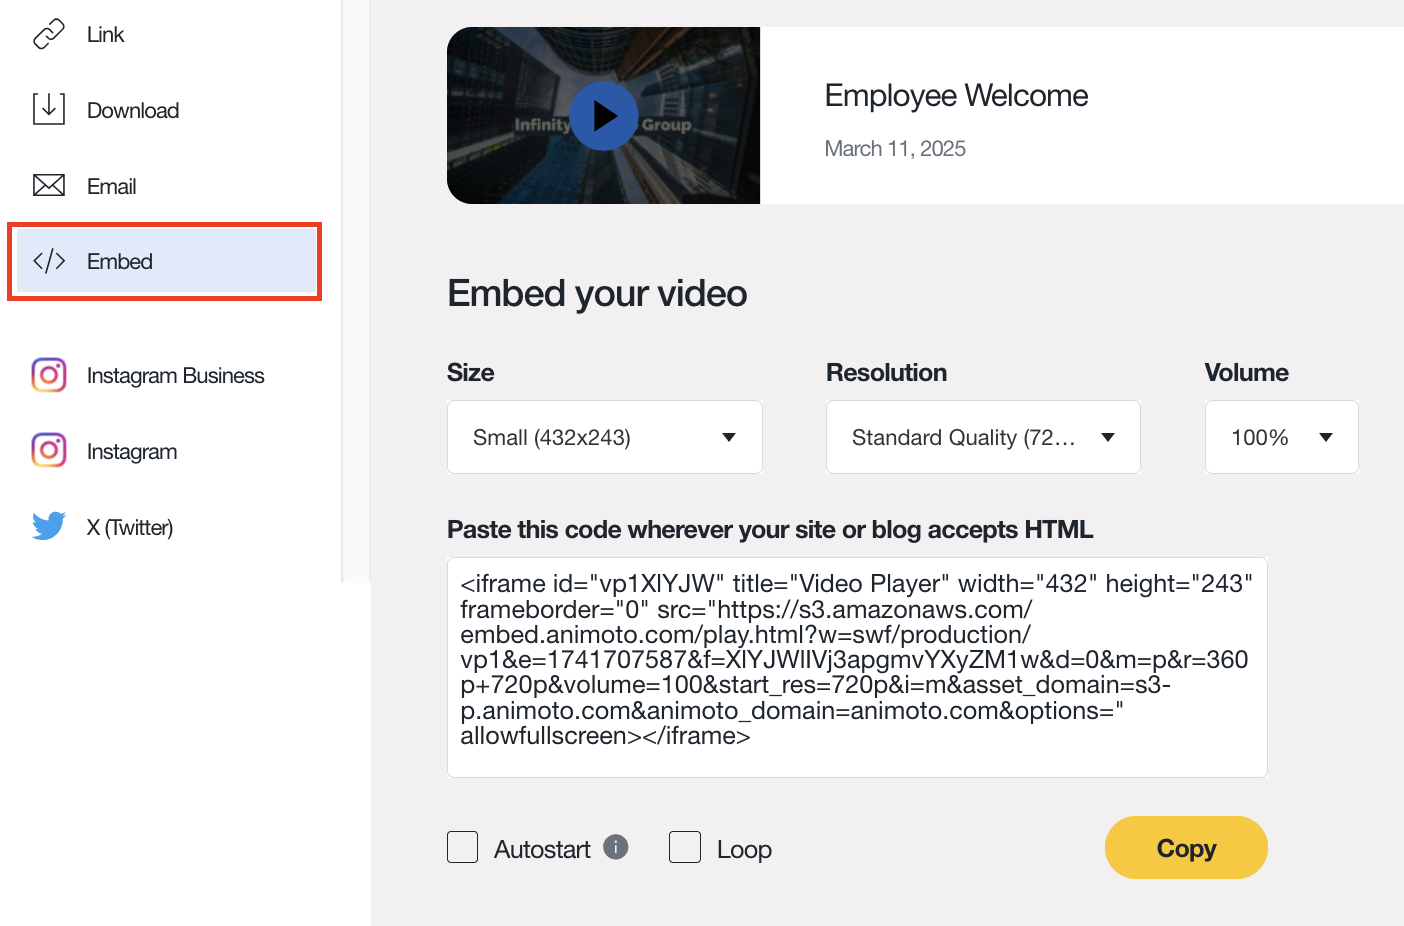Click the March 11, 2025 date
This screenshot has height=926, width=1404.
pyautogui.click(x=895, y=149)
